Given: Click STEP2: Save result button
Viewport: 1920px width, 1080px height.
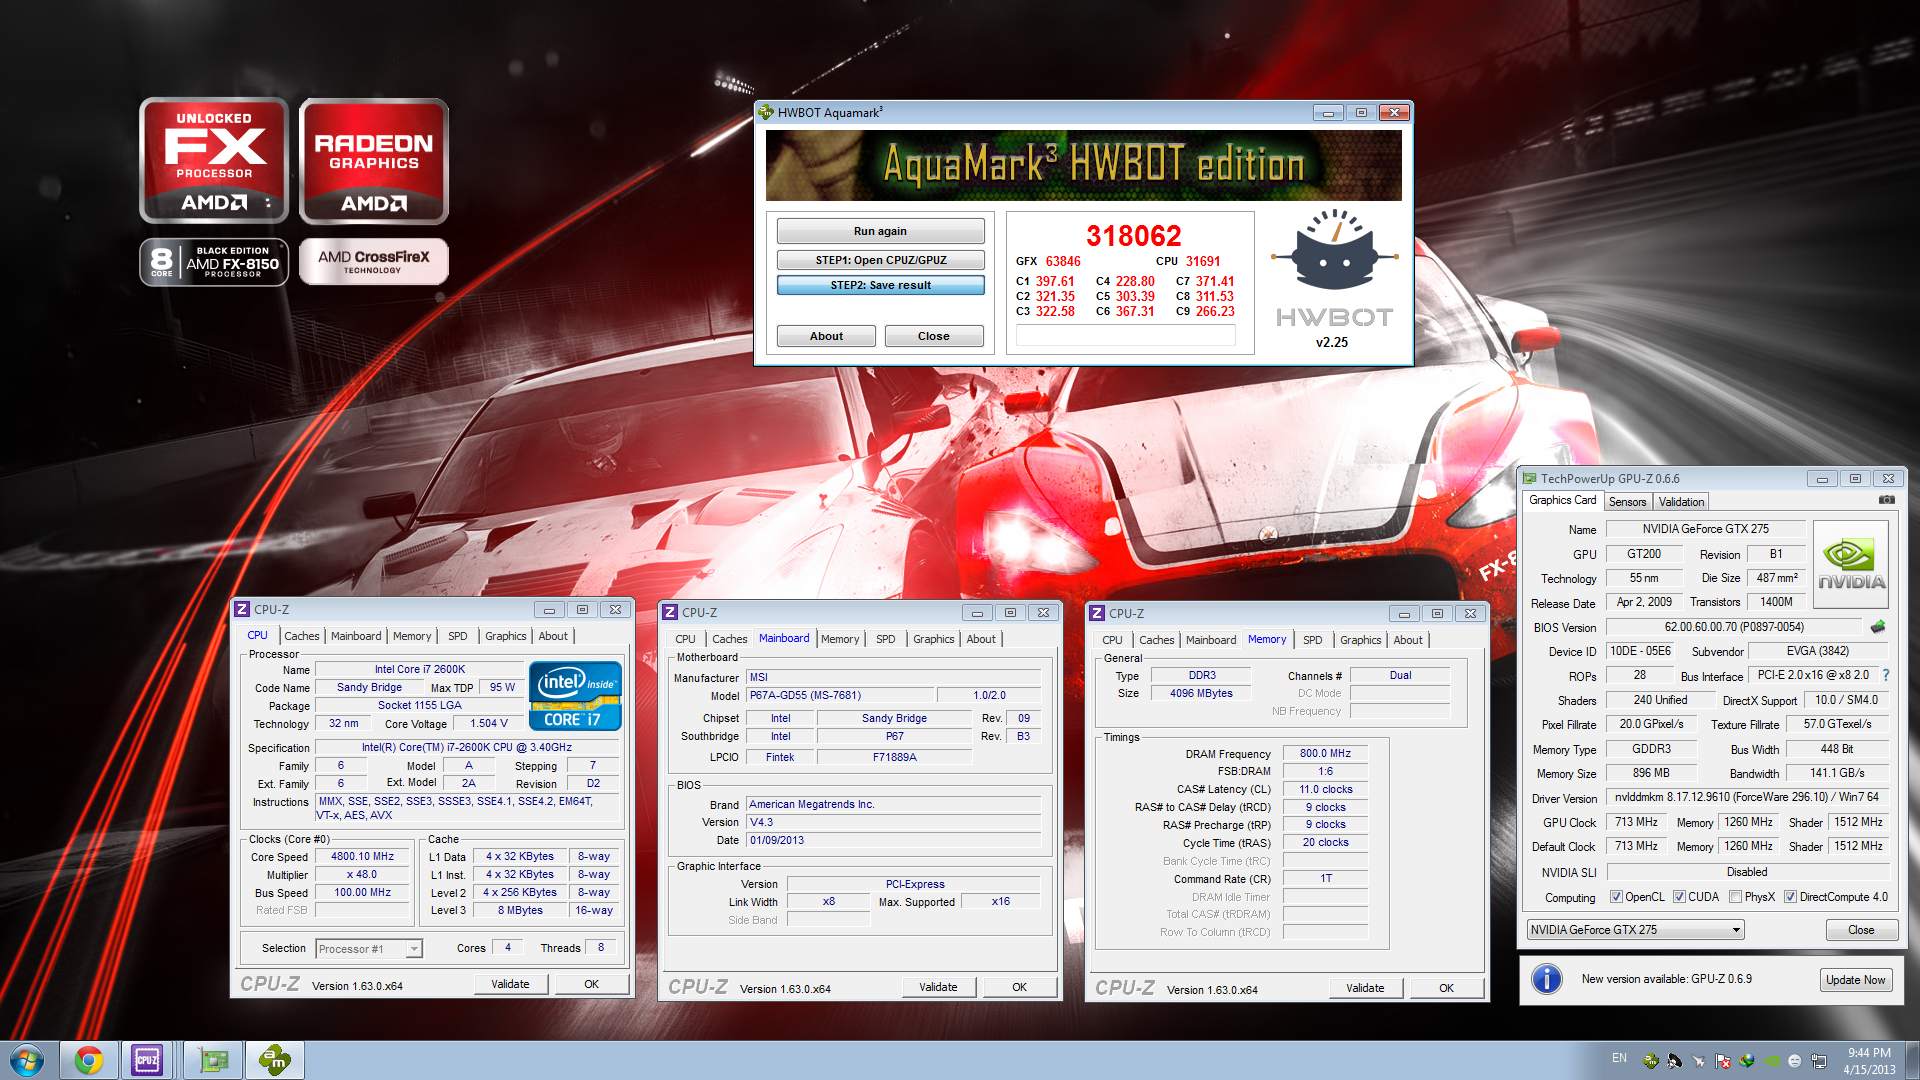Looking at the screenshot, I should pos(880,285).
